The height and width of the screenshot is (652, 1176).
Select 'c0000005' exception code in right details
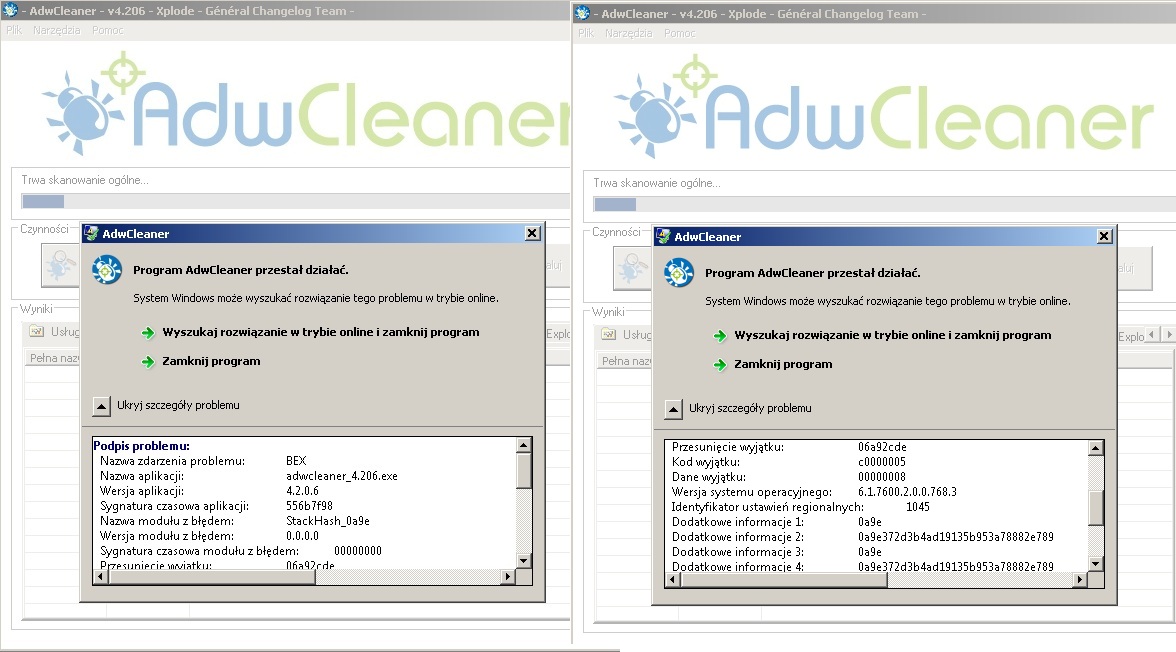point(882,461)
